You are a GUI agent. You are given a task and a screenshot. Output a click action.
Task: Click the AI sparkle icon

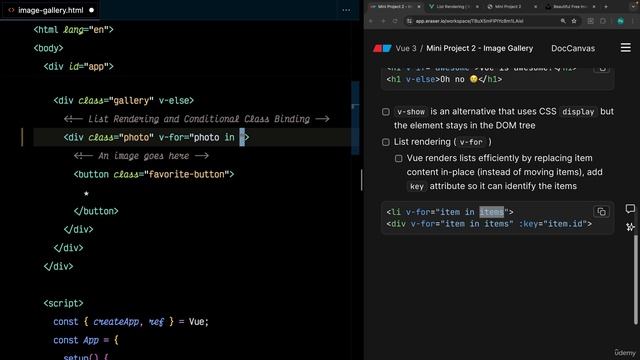tap(630, 227)
